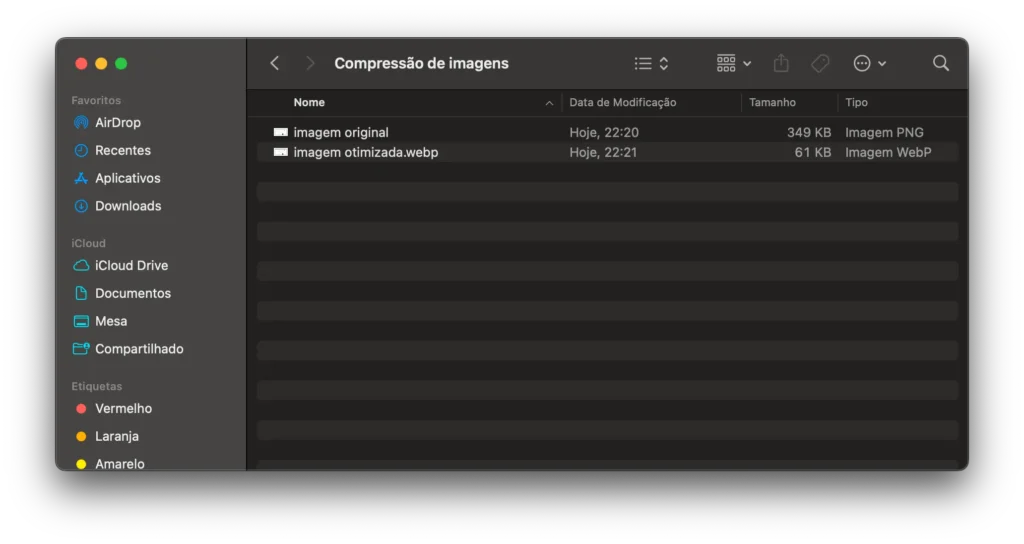Toggle sort direction arrow in Nome column

[549, 103]
